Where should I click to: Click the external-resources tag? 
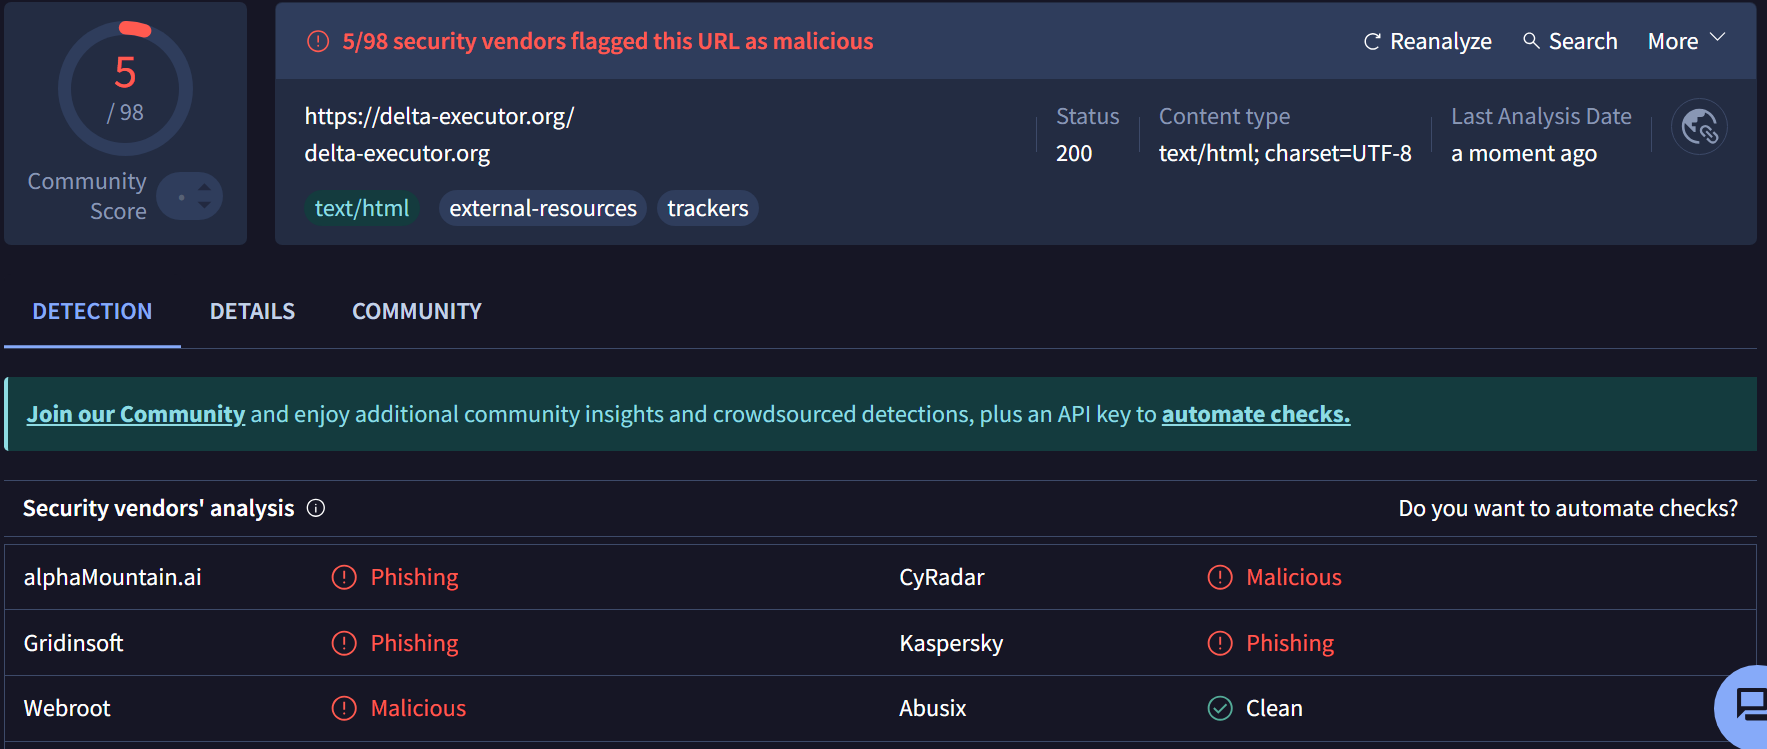[542, 208]
